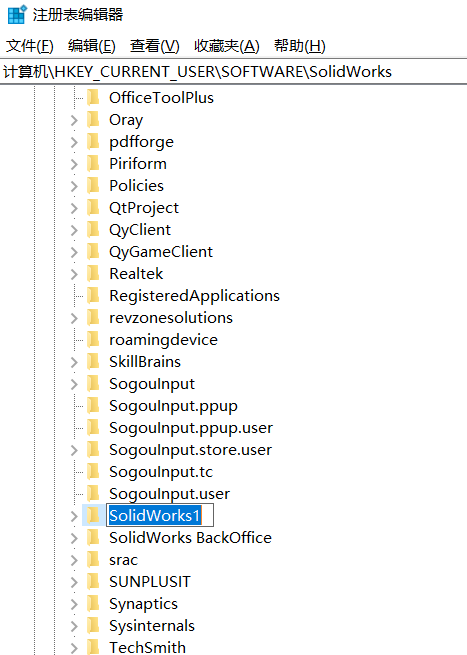Viewport: 467px width, 655px height.
Task: Click the SolidWorks1 folder icon
Action: coord(93,515)
